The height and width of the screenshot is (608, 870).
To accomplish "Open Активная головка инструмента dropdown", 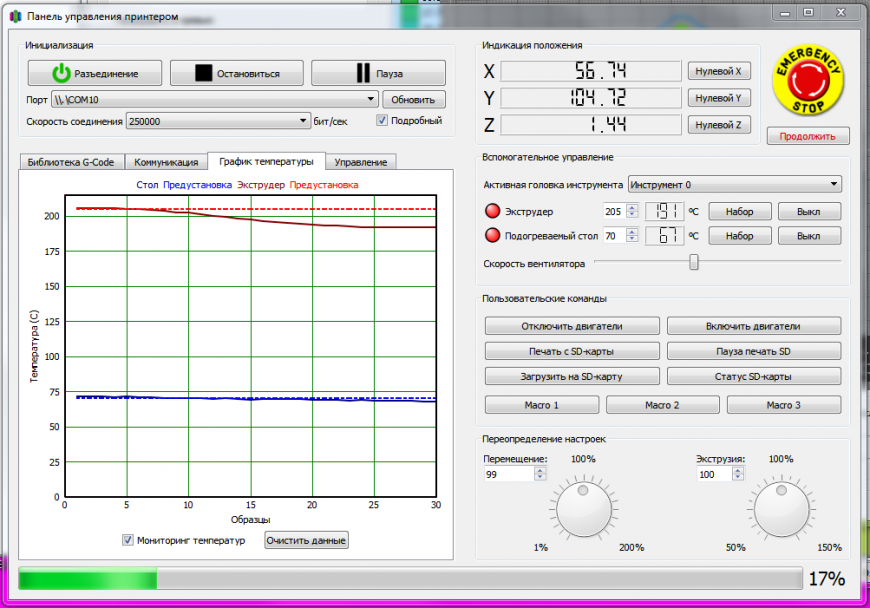I will pyautogui.click(x=735, y=184).
